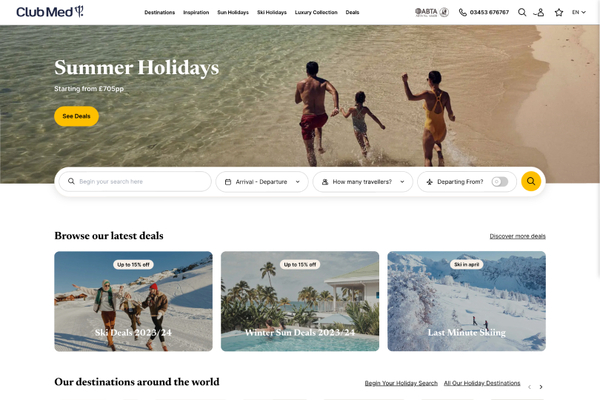Screen dimensions: 600x400
Task: Open the Luxury Collection menu
Action: click(316, 12)
